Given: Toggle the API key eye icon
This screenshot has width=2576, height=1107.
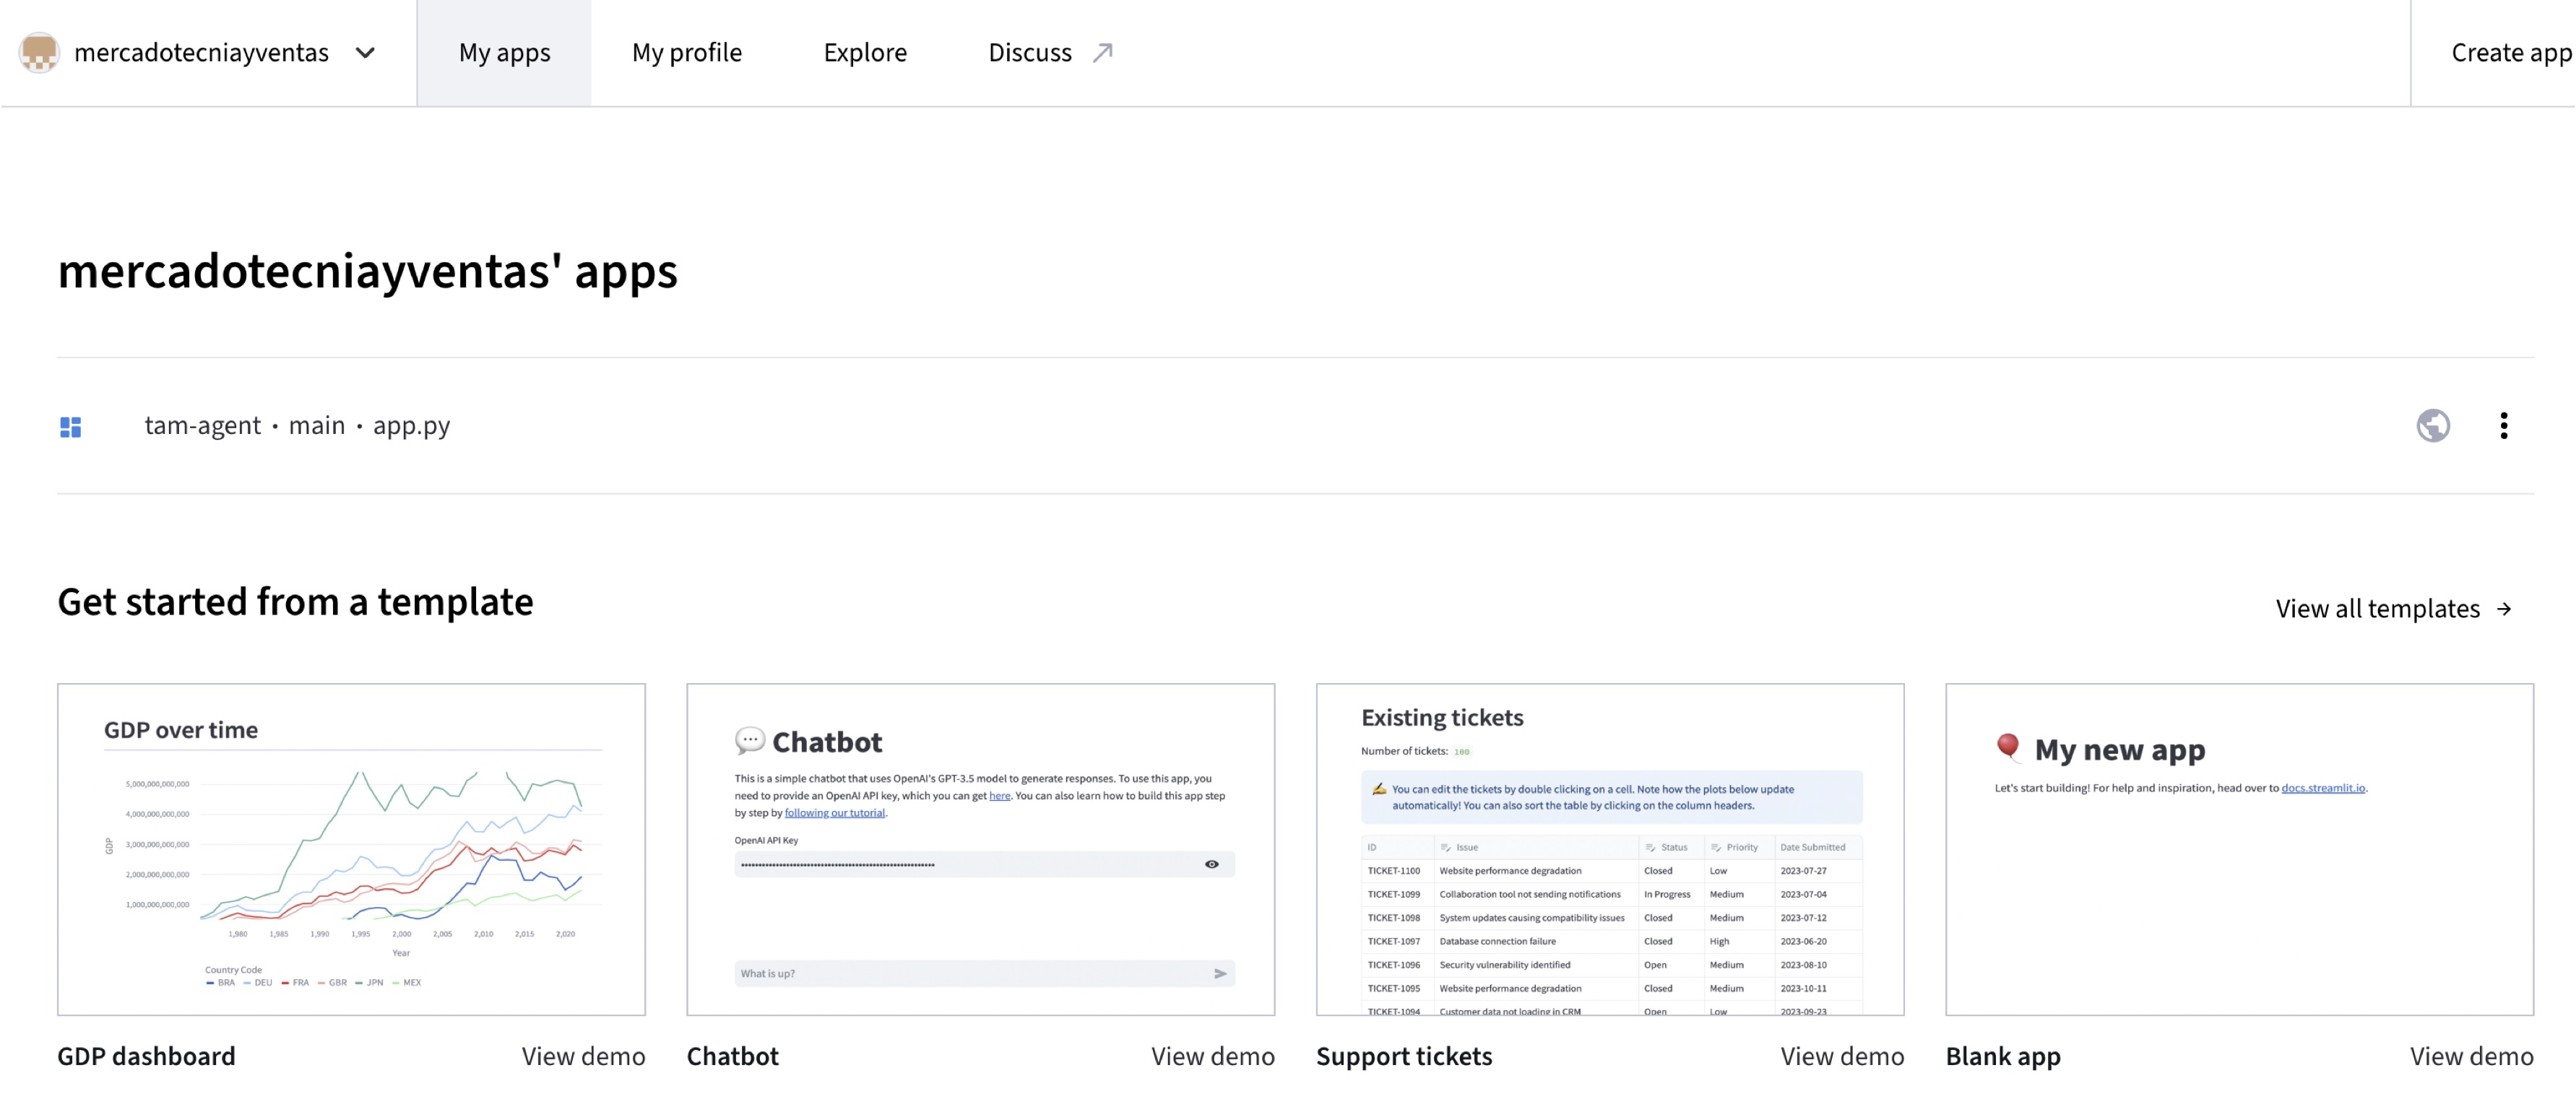Looking at the screenshot, I should [x=1211, y=864].
